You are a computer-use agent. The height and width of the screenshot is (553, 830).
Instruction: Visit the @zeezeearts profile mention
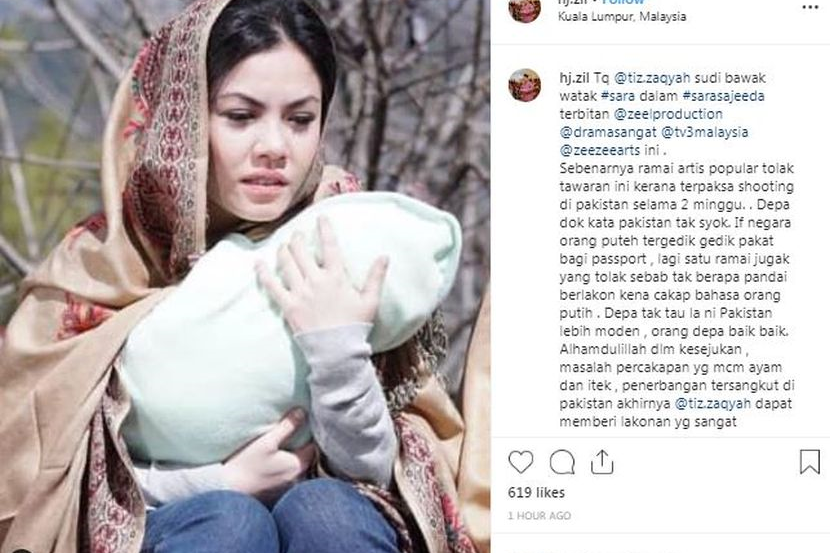tap(600, 150)
